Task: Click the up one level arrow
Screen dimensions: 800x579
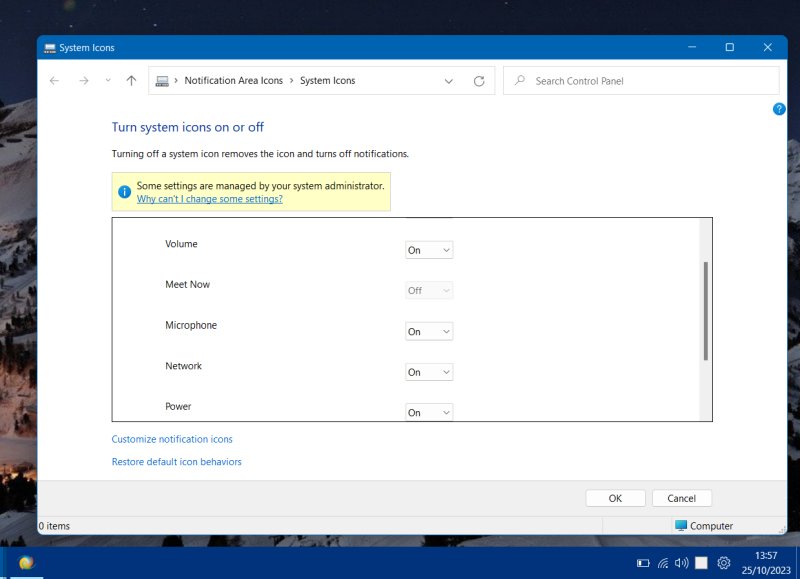Action: point(130,81)
